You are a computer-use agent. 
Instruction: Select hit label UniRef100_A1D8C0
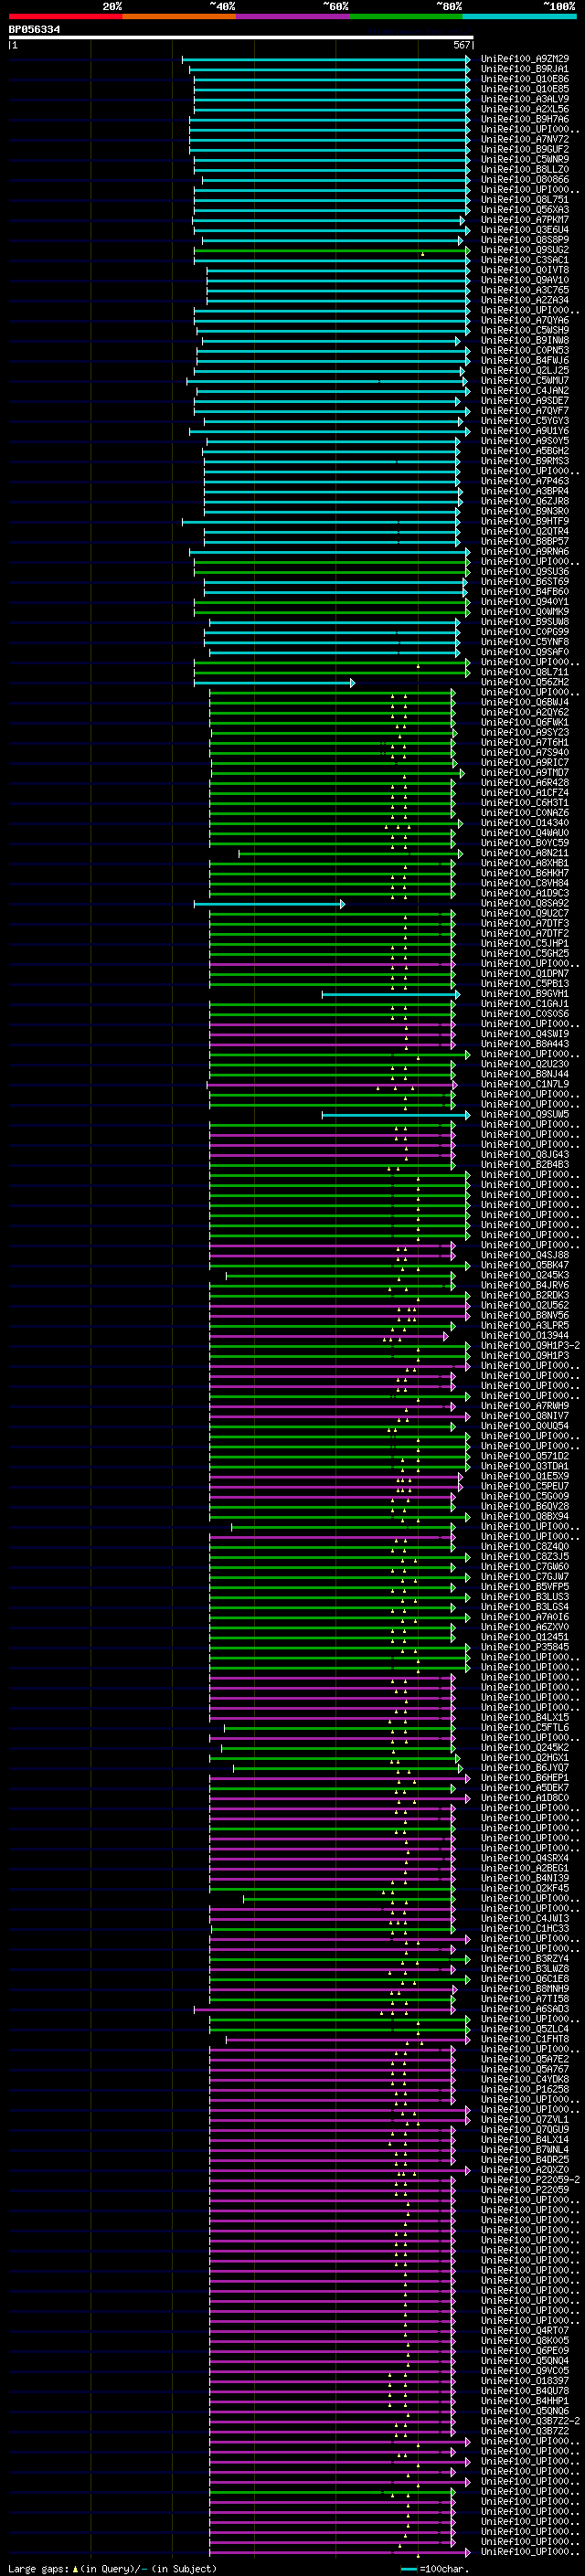coord(525,1797)
